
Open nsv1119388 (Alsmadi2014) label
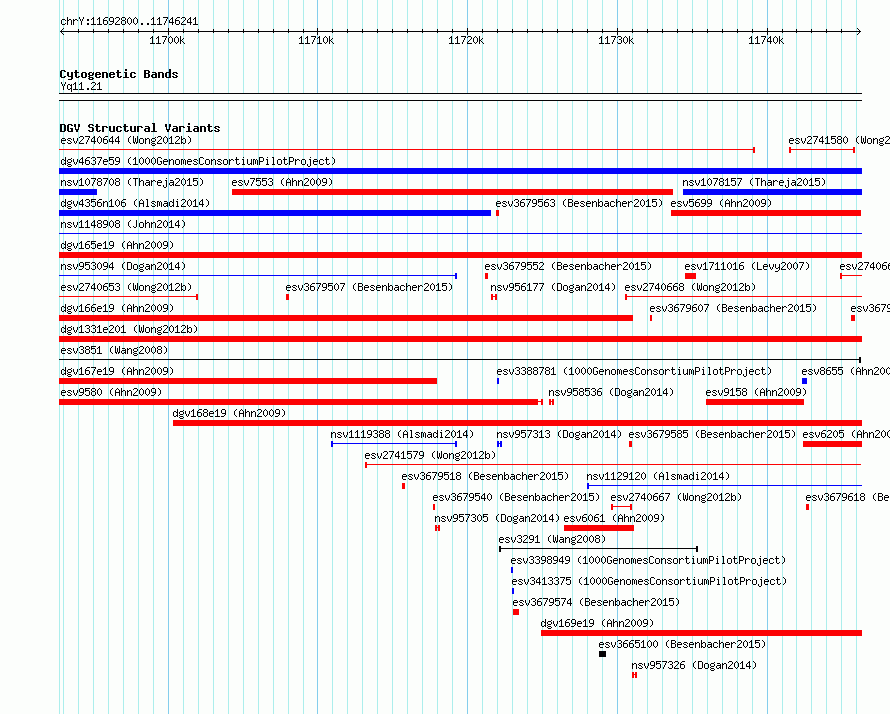tap(402, 434)
